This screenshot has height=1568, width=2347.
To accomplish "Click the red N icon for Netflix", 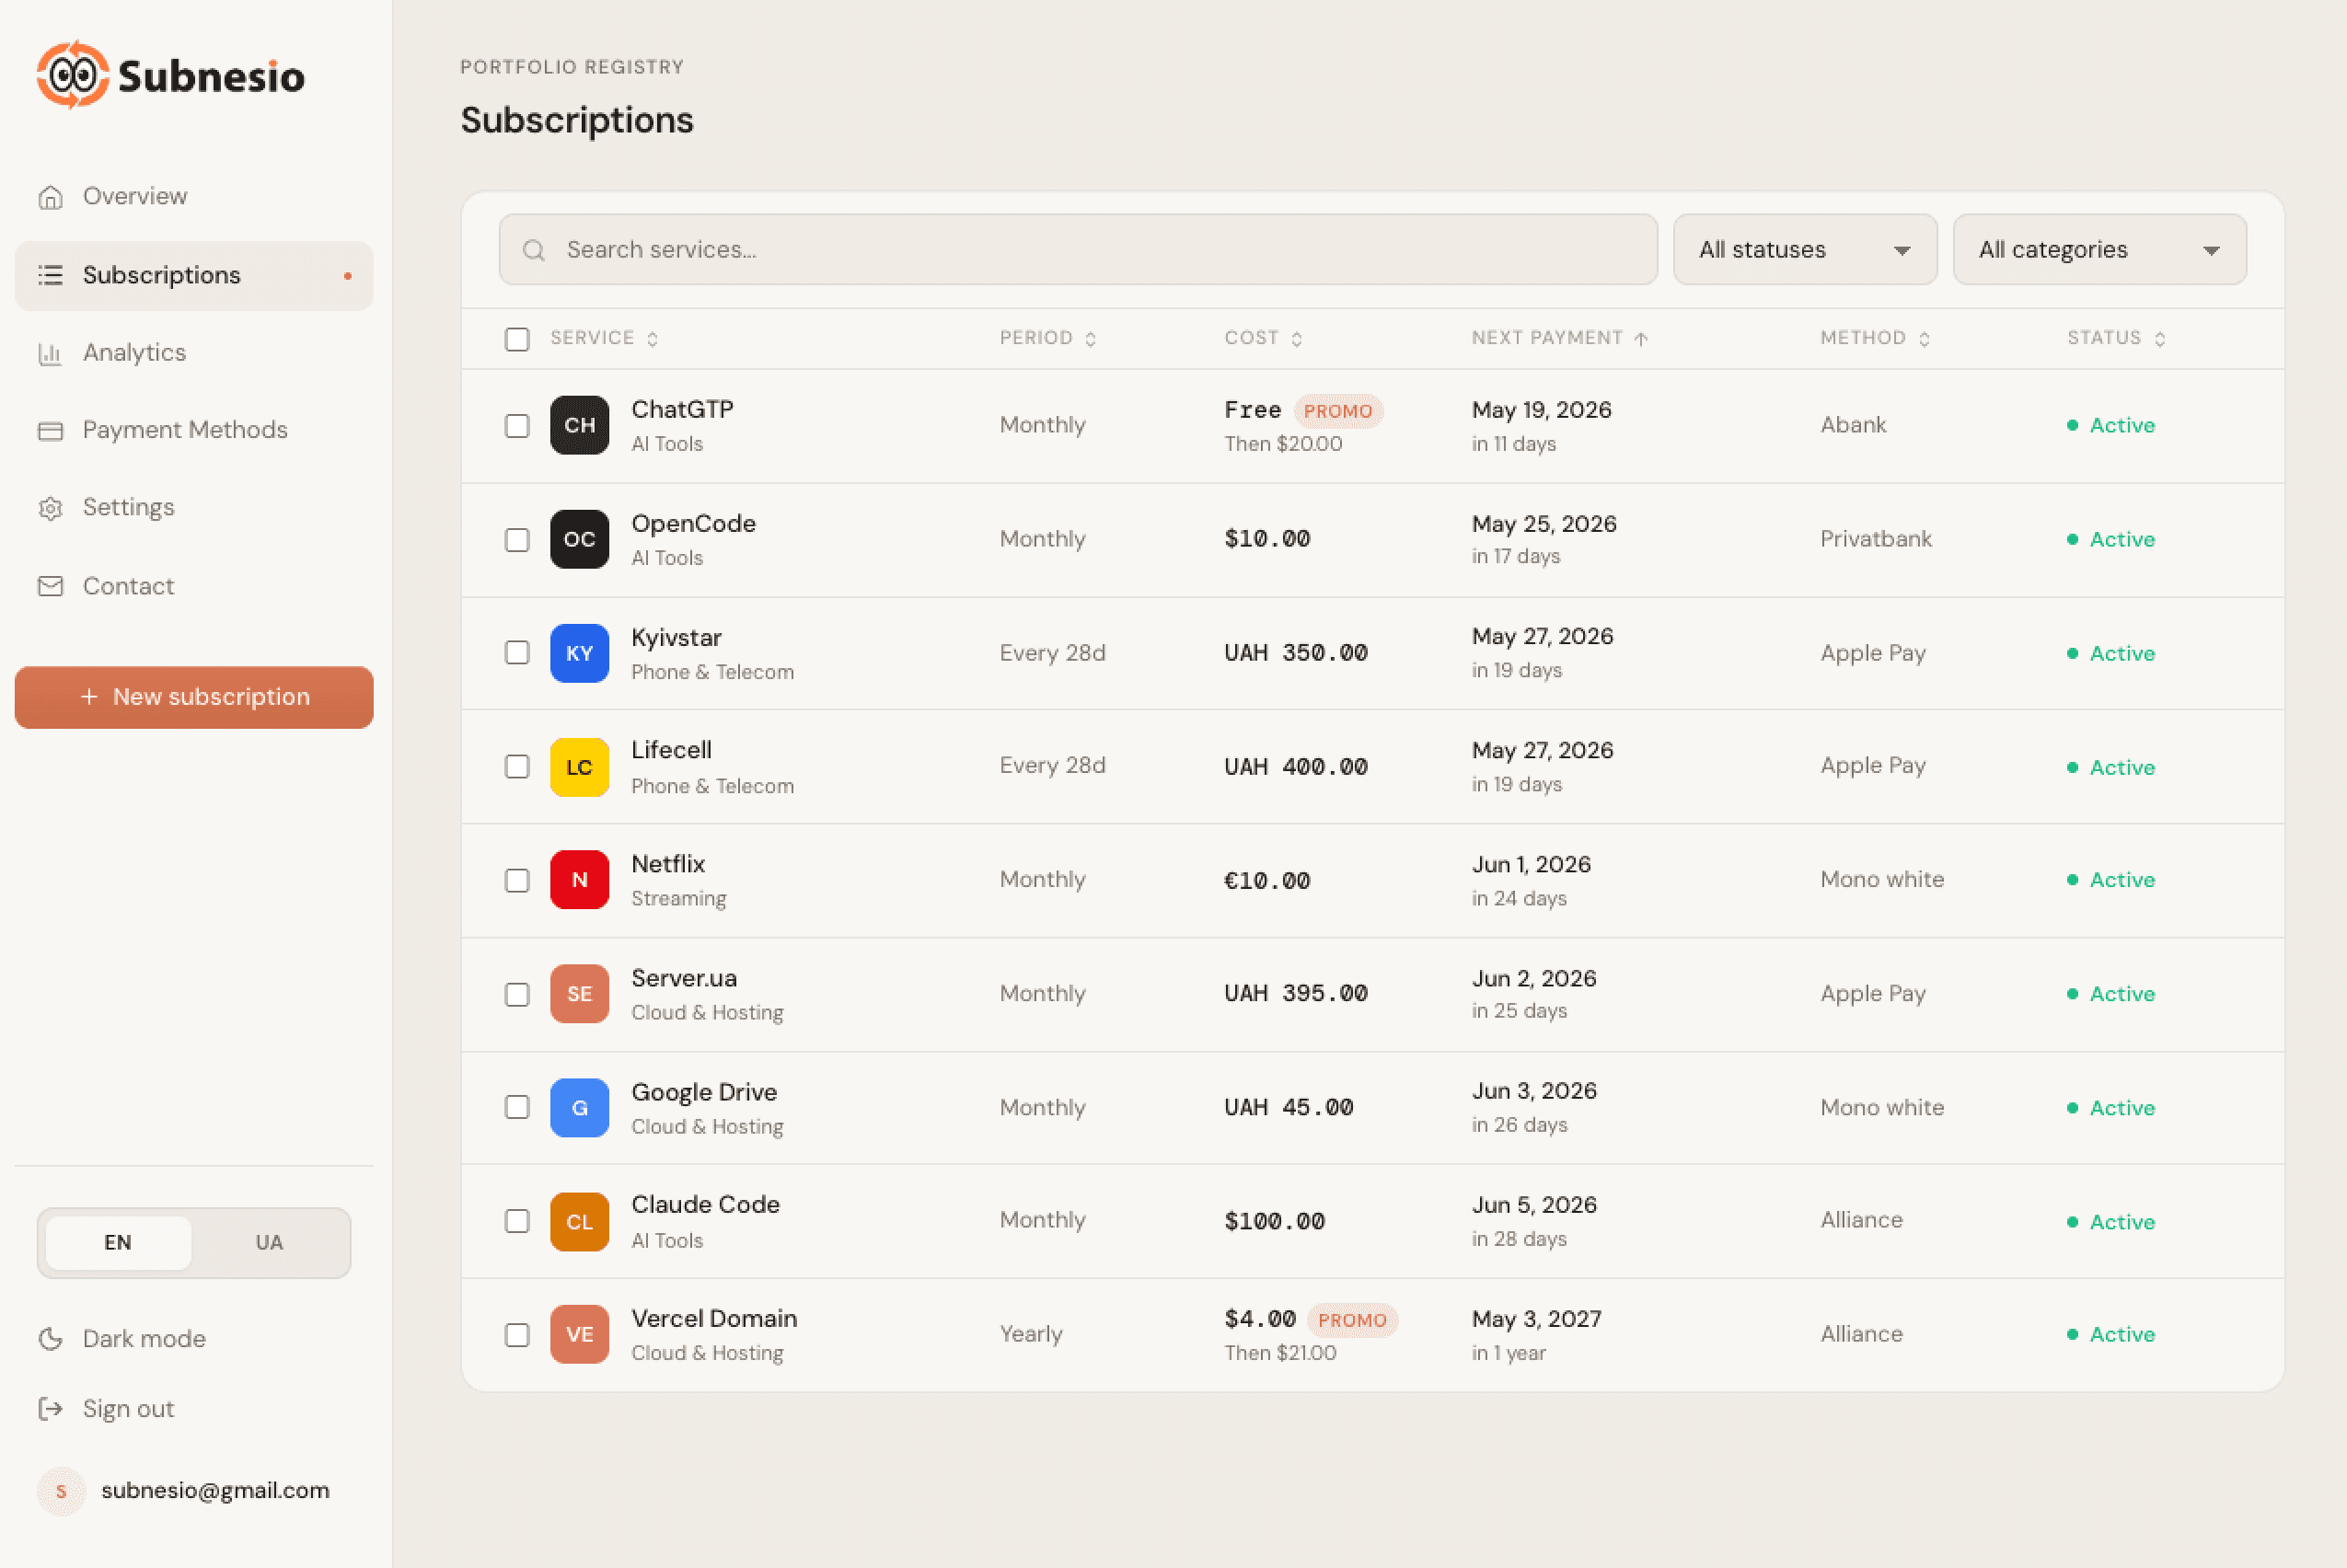I will 580,880.
